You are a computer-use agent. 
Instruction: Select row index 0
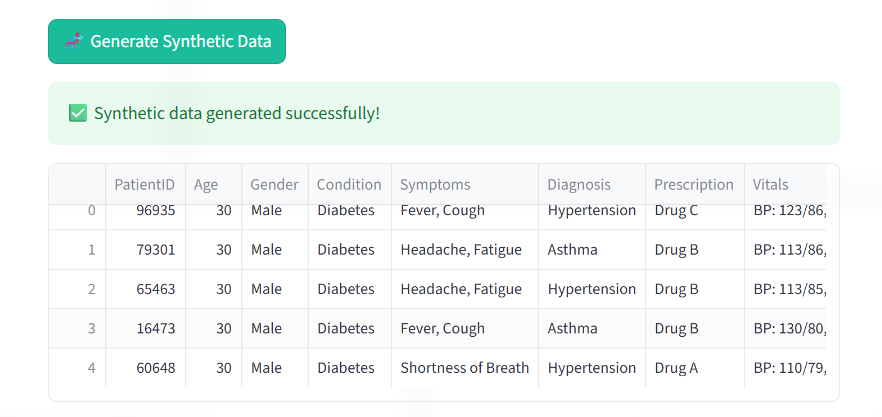[92, 211]
